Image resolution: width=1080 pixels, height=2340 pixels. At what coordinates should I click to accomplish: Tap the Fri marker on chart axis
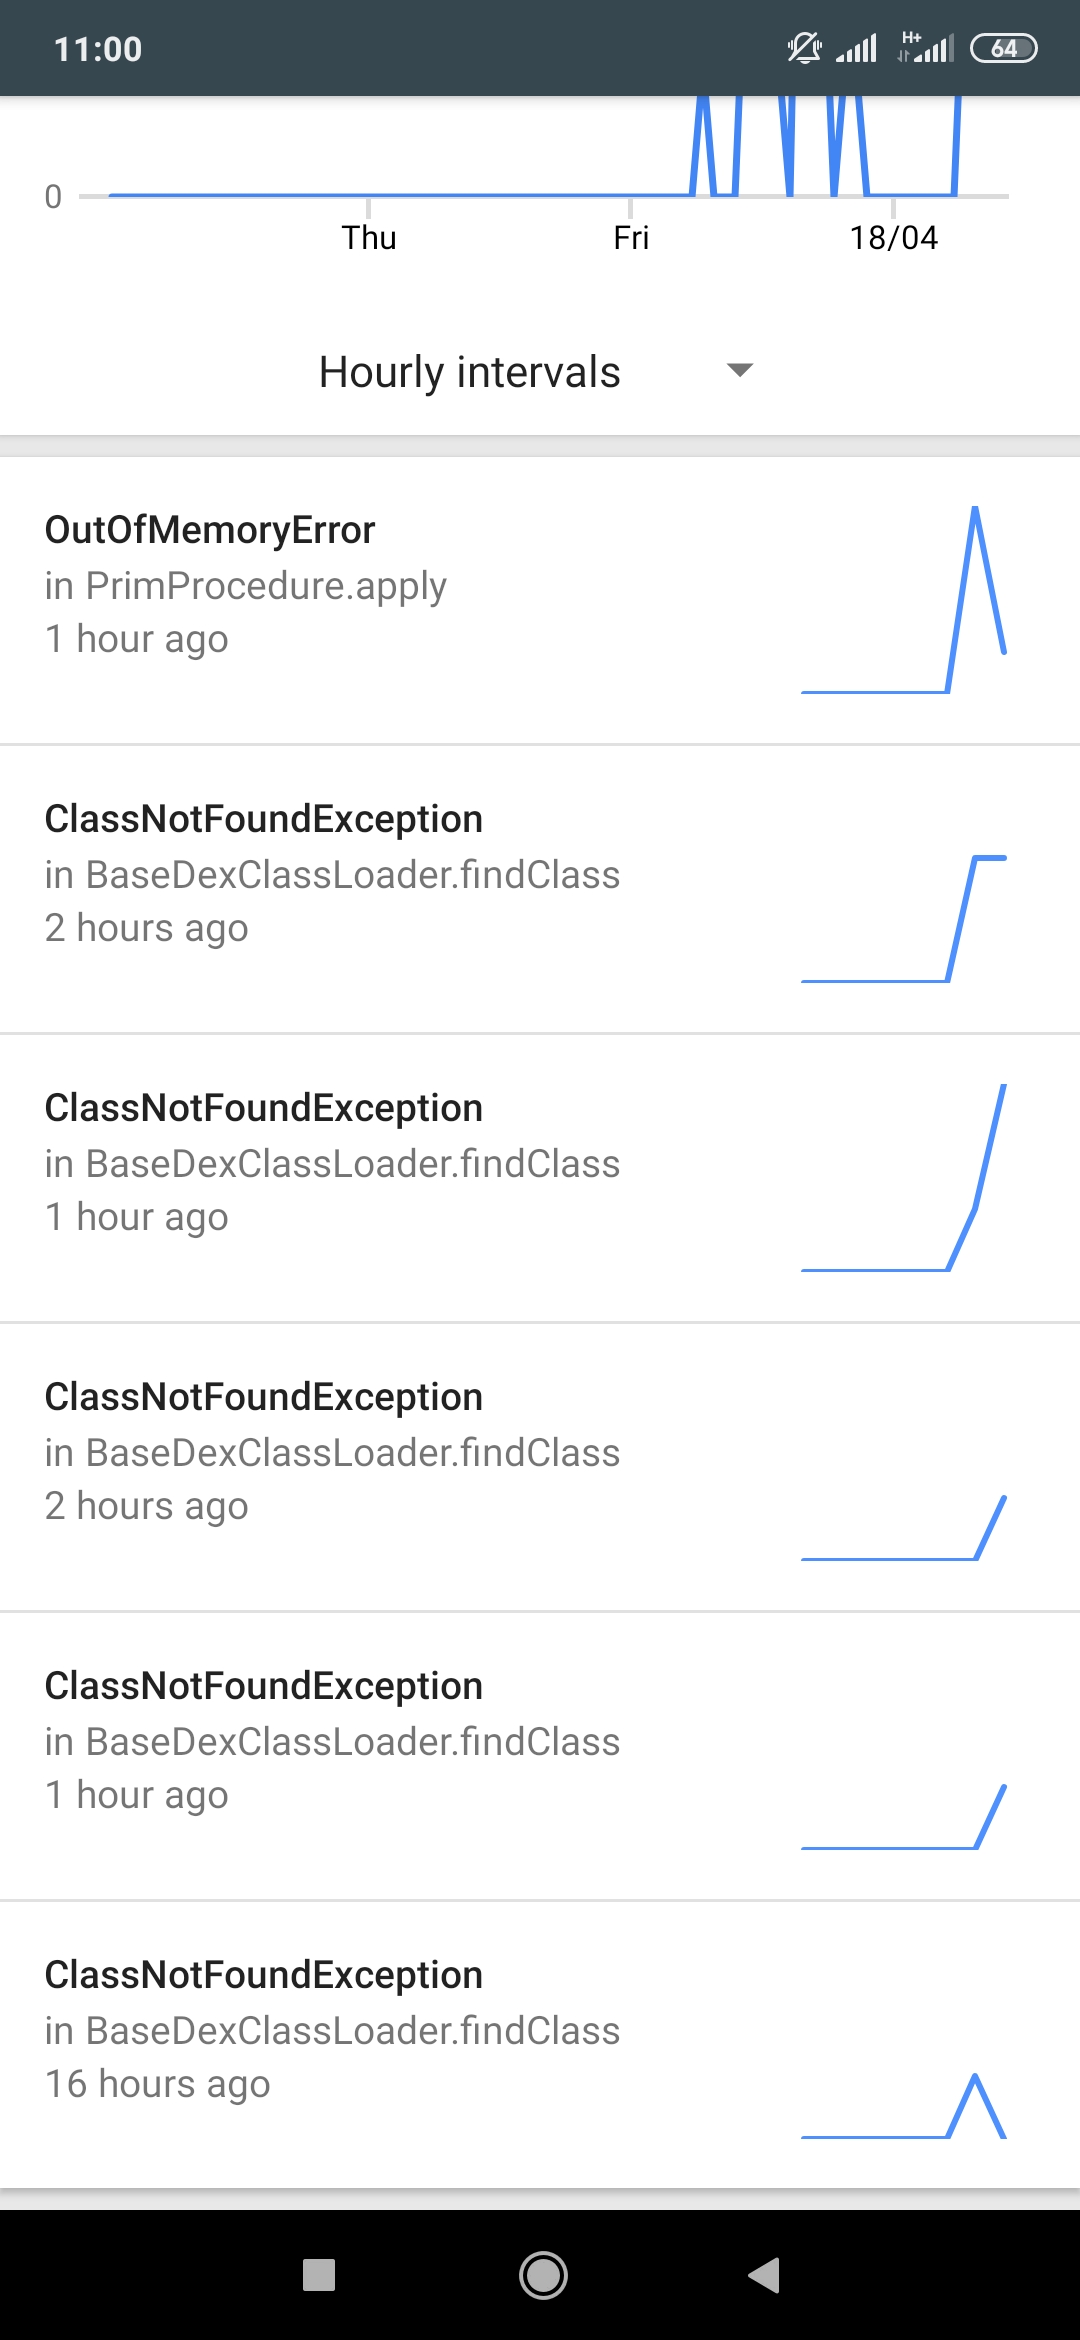[631, 238]
